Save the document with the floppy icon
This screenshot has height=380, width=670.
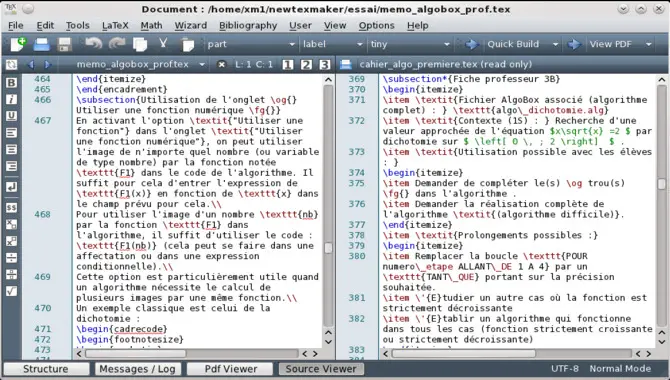click(x=65, y=44)
